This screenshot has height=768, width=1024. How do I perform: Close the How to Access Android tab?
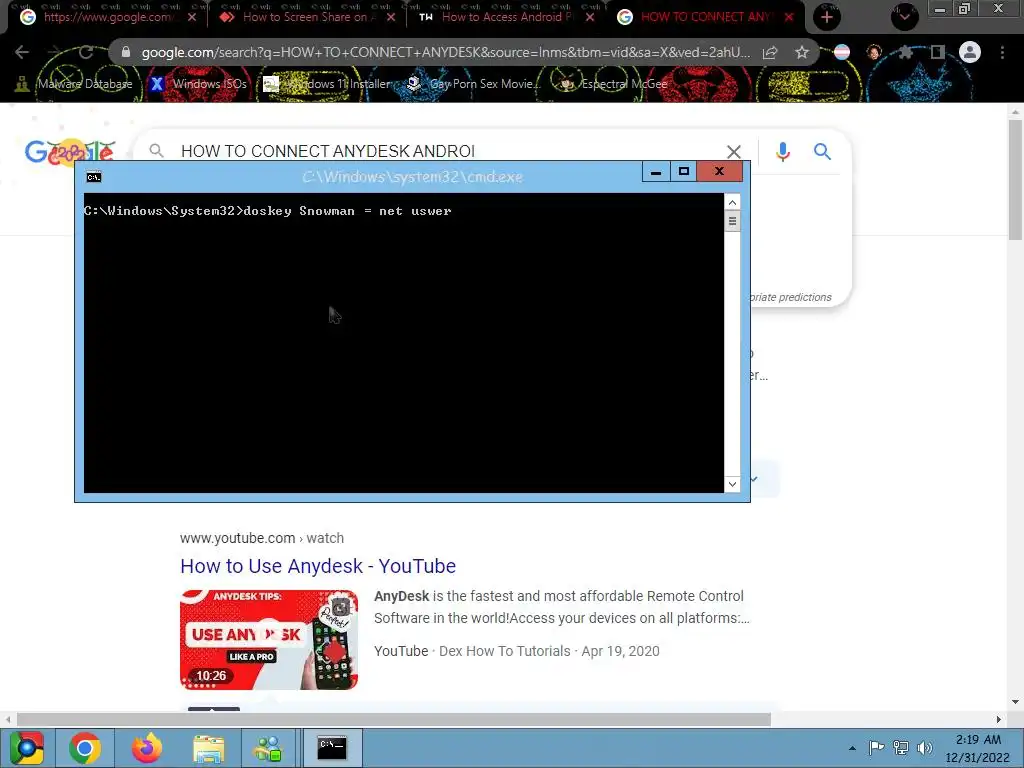coord(590,17)
